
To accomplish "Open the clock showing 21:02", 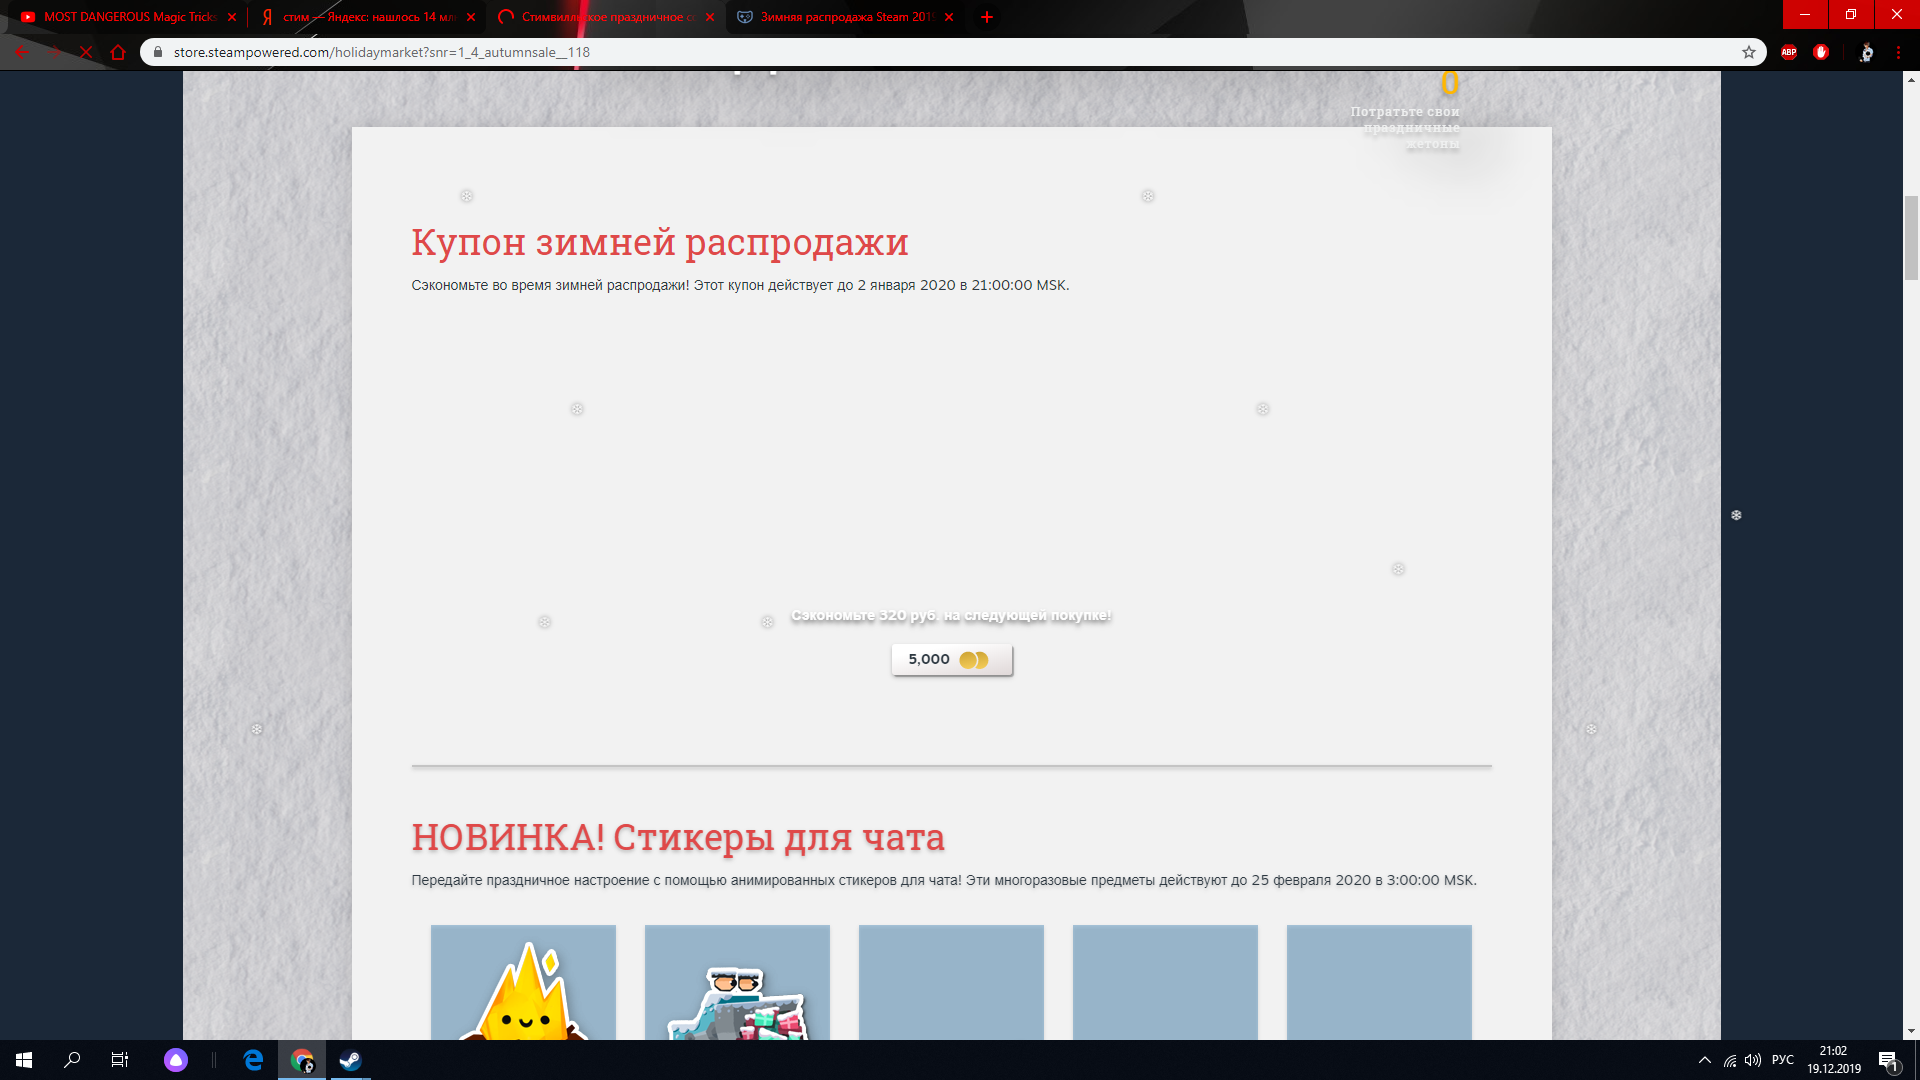I will 1834,1060.
